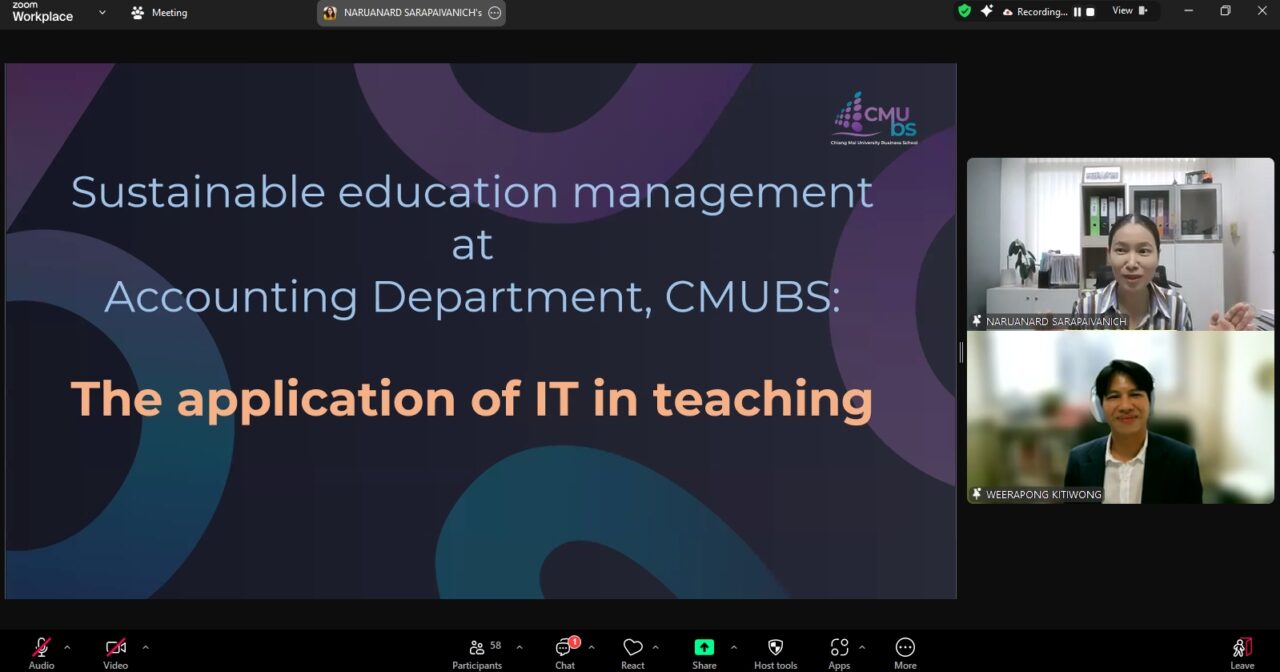Image resolution: width=1280 pixels, height=672 pixels.
Task: Turn on camera with Video button
Action: click(x=115, y=648)
